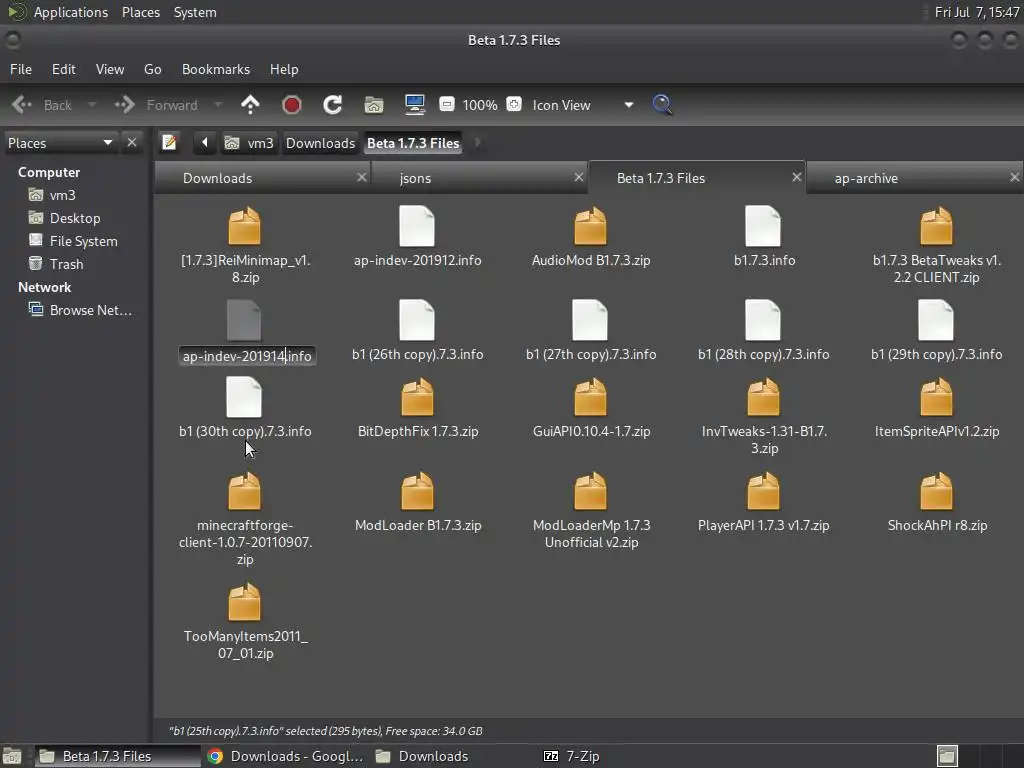Viewport: 1024px width, 768px height.
Task: Open the Bookmarks menu
Action: [x=216, y=69]
